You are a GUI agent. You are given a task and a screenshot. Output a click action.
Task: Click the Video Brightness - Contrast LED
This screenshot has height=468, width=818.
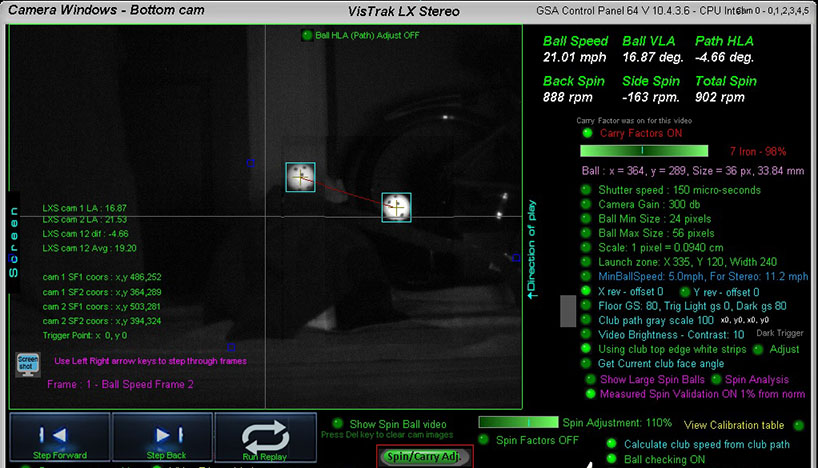586,334
